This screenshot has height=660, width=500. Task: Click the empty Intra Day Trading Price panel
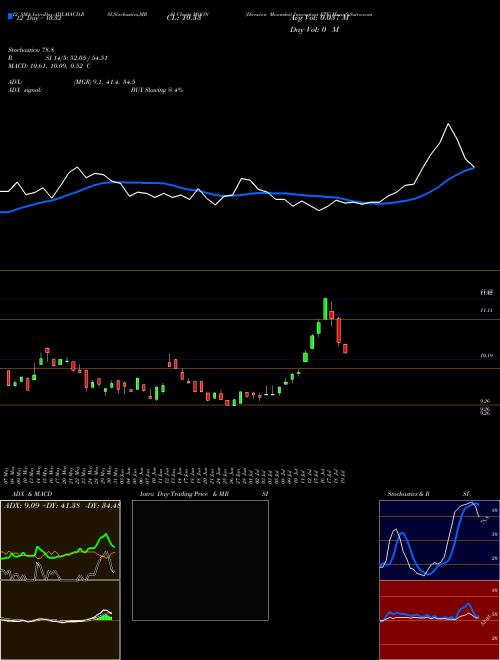point(200,560)
